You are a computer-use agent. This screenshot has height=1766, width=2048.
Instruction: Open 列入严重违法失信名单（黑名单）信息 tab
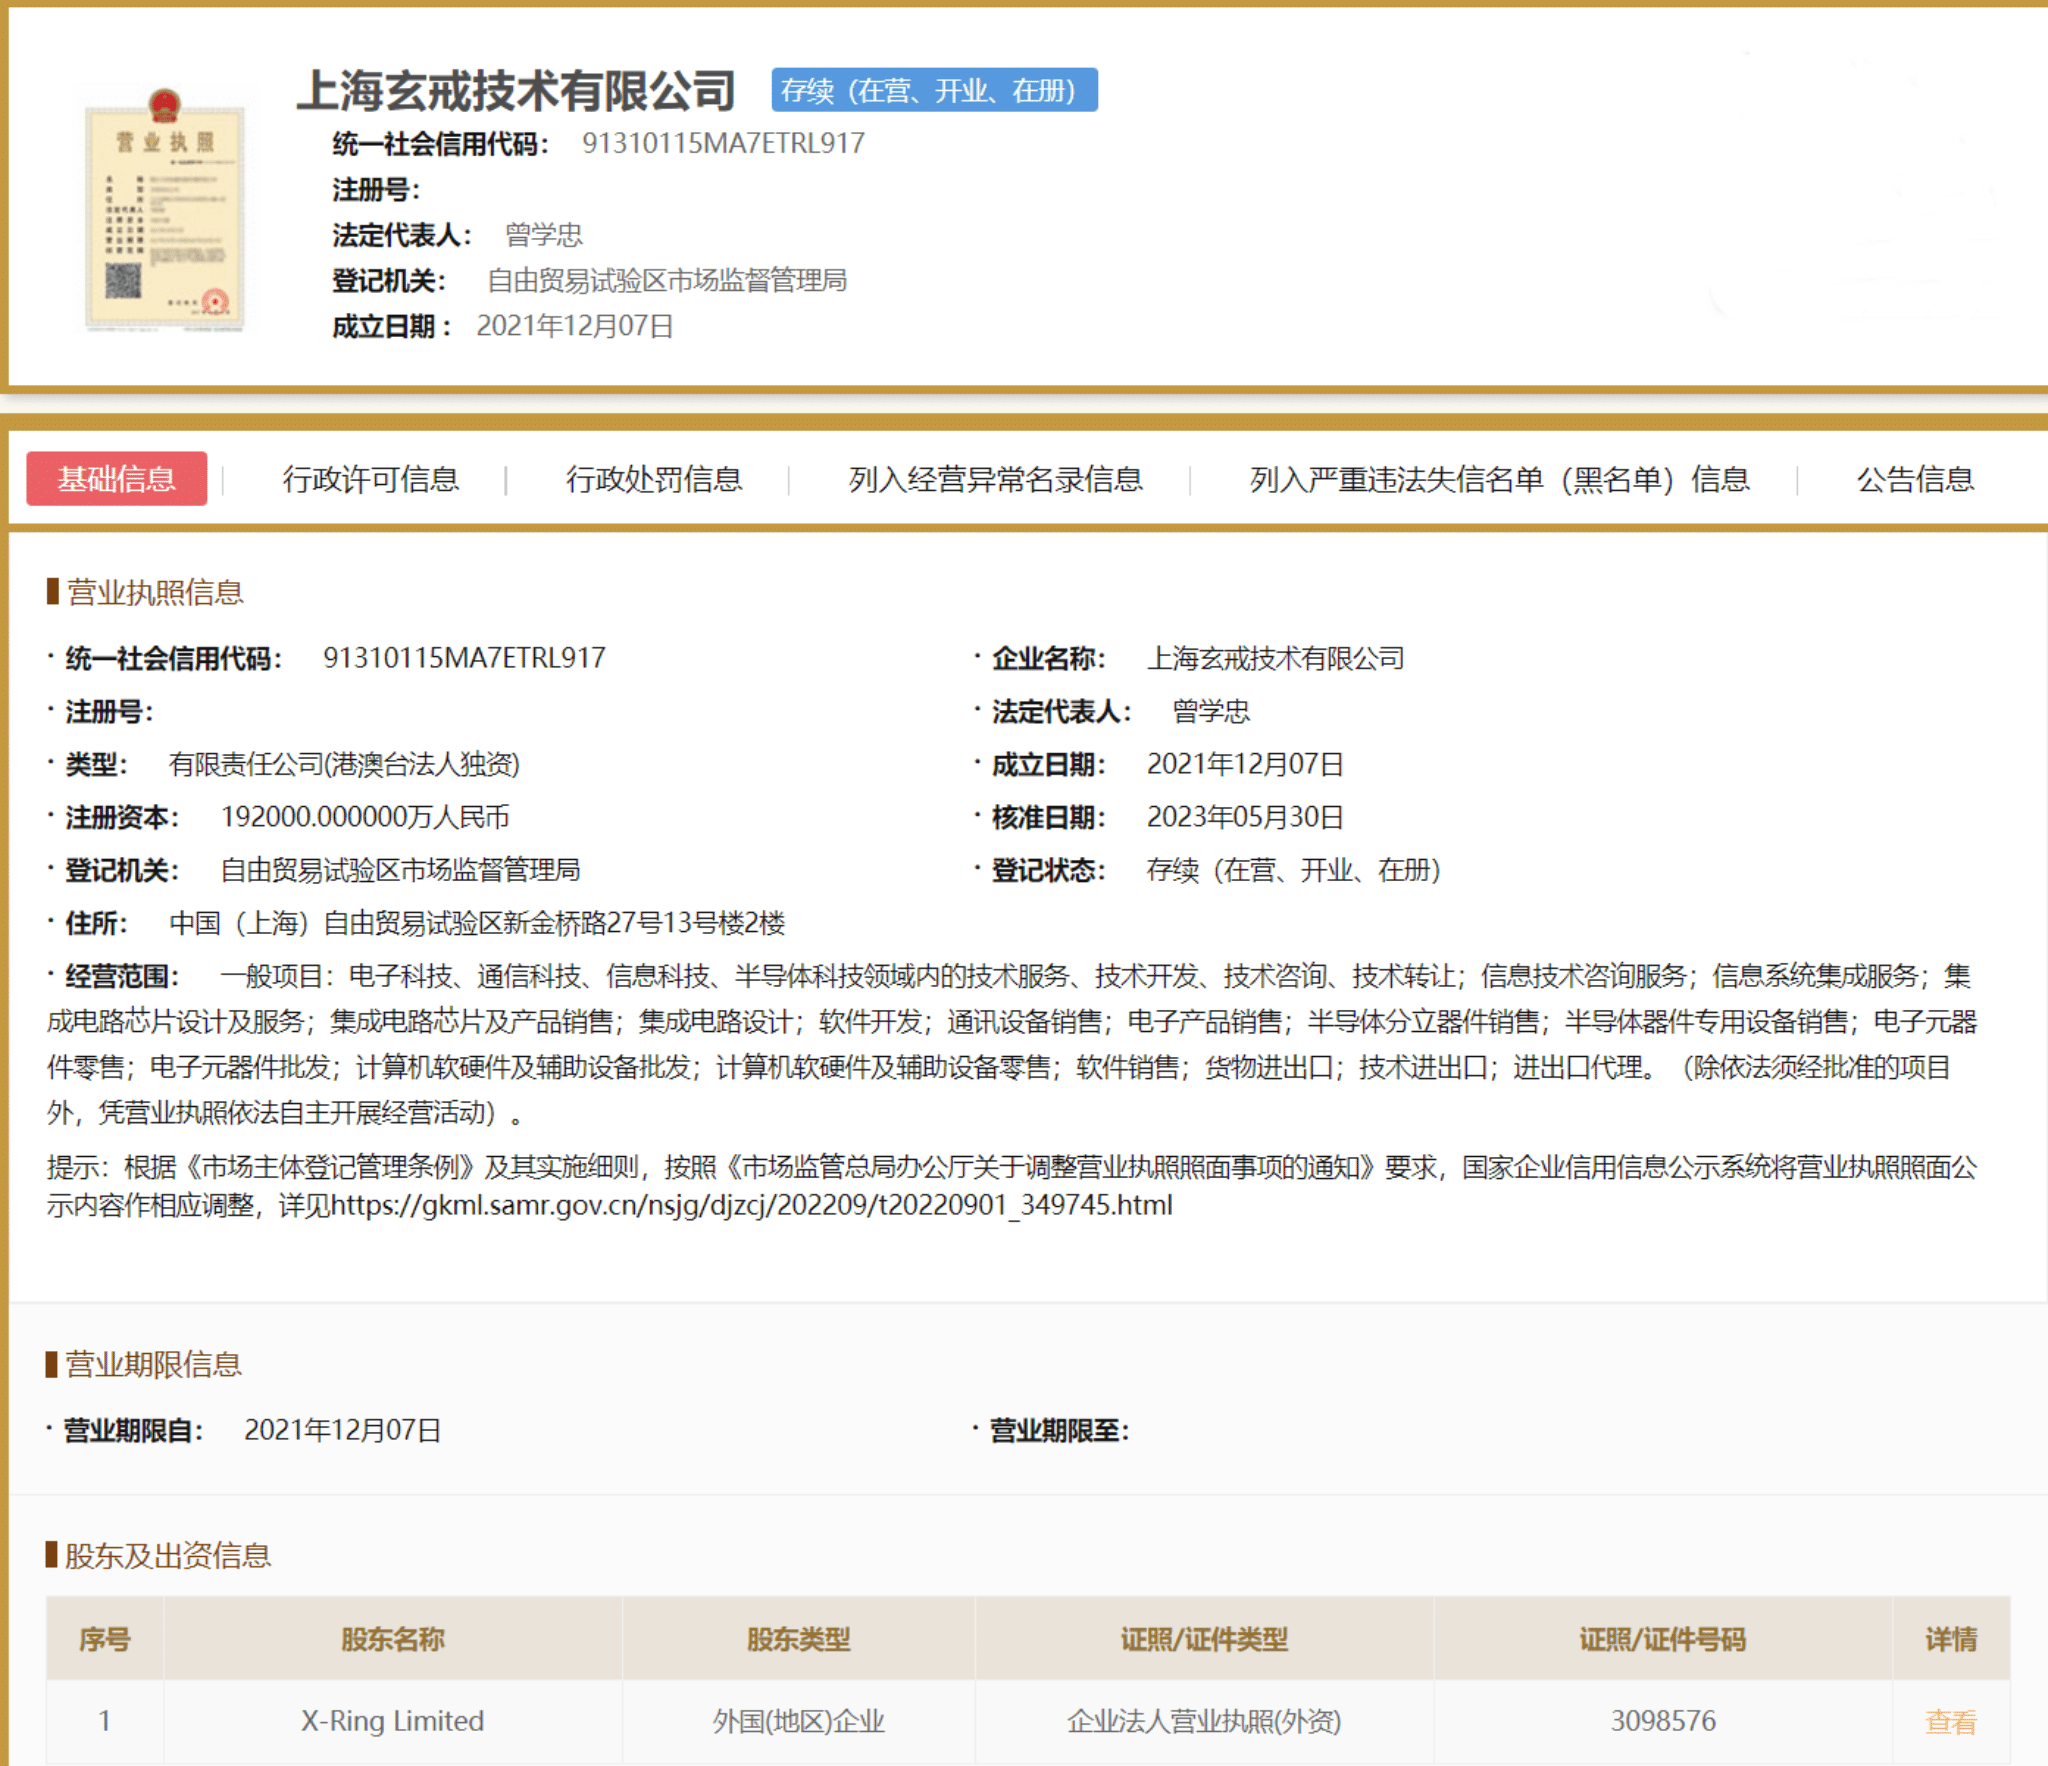[1498, 479]
